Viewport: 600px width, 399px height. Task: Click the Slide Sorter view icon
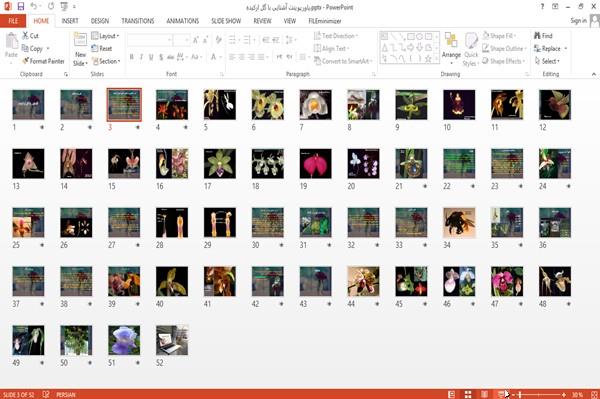coord(468,394)
